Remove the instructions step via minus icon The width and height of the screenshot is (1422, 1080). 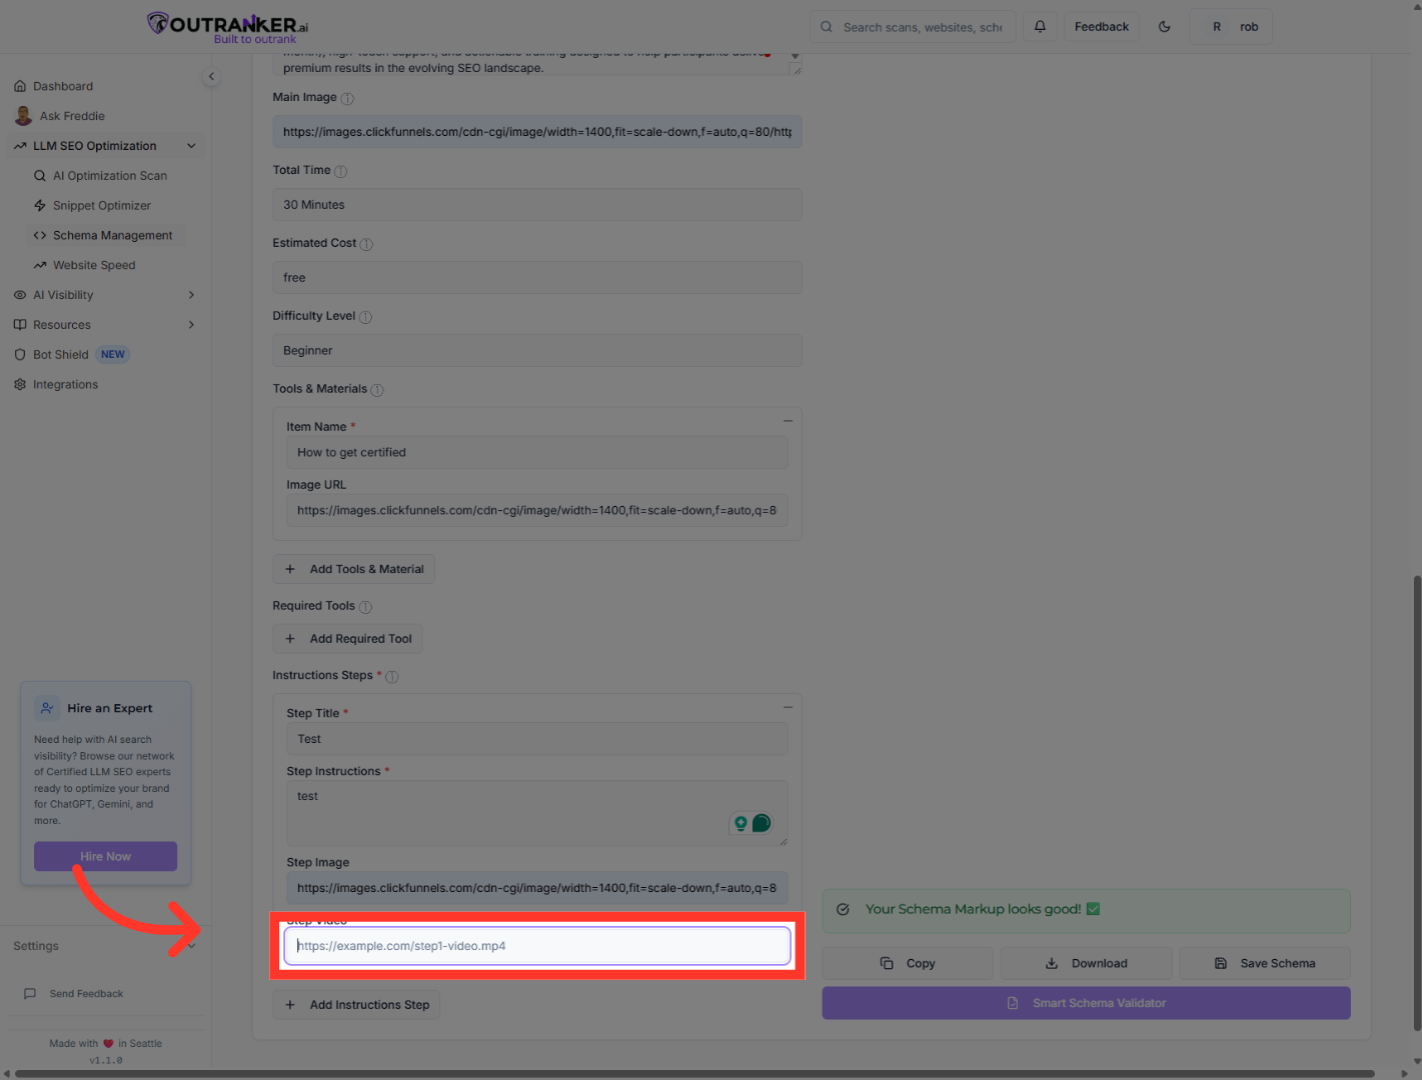click(788, 707)
